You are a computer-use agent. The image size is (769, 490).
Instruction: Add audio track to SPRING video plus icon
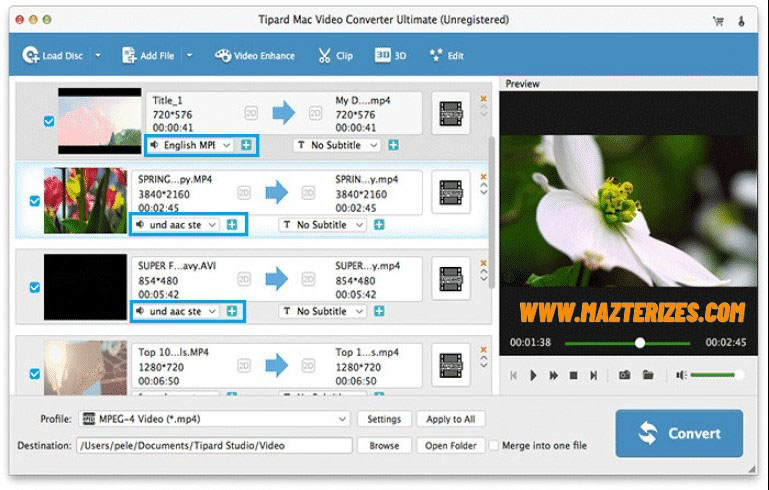232,225
